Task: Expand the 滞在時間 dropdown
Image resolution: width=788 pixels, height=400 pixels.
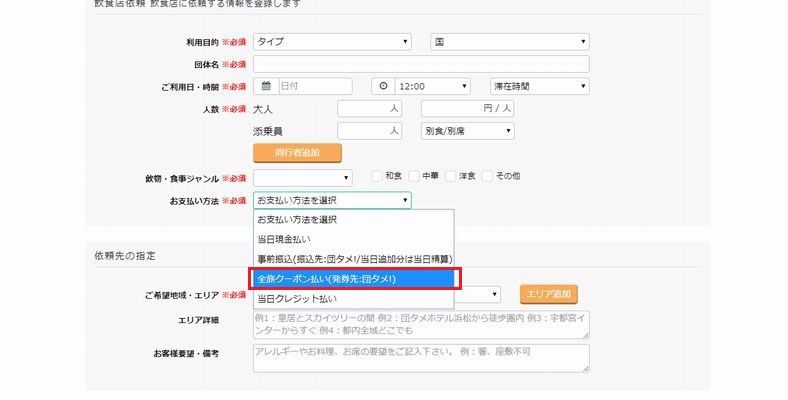Action: click(x=538, y=86)
